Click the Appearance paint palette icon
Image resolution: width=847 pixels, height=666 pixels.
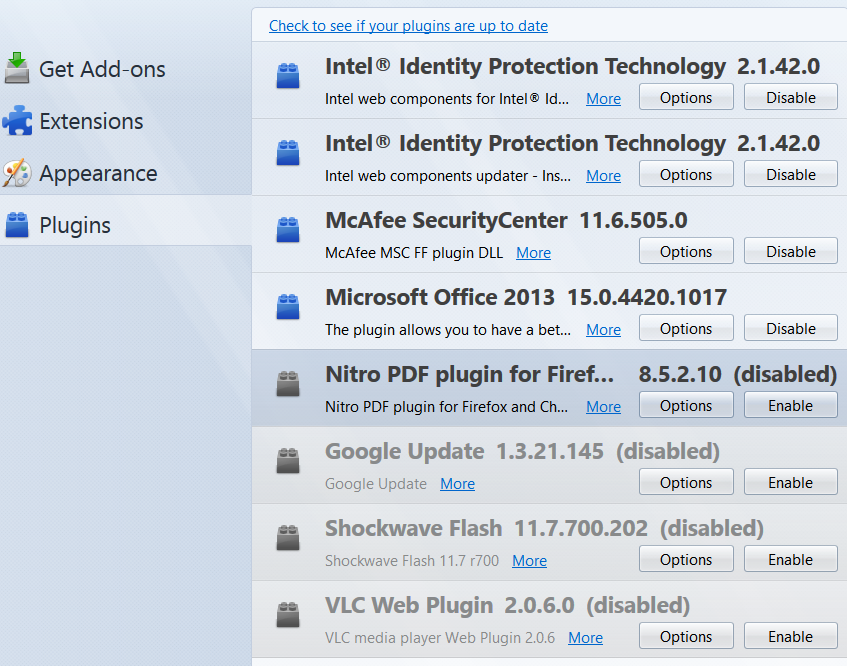[17, 173]
